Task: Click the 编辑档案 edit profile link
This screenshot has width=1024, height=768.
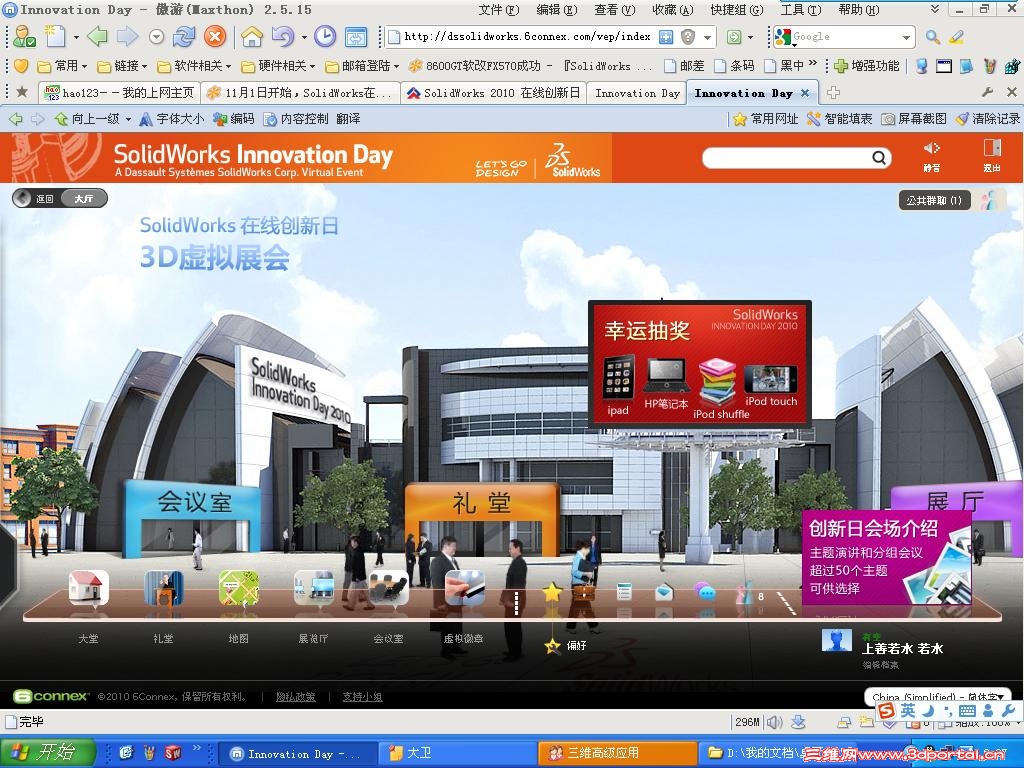Action: 880,665
